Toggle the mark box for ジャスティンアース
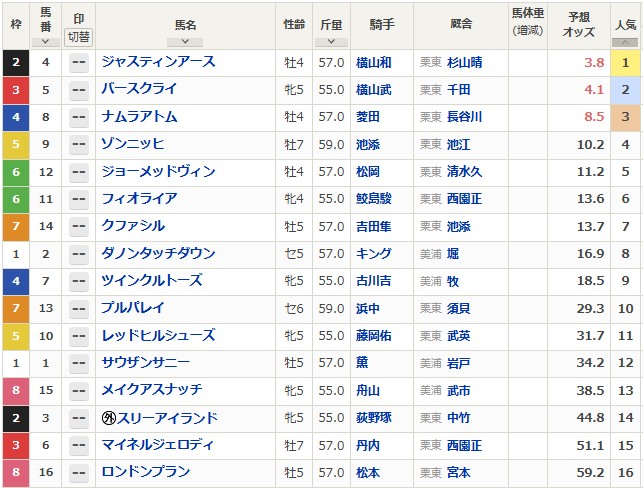643x488 pixels. coord(78,63)
